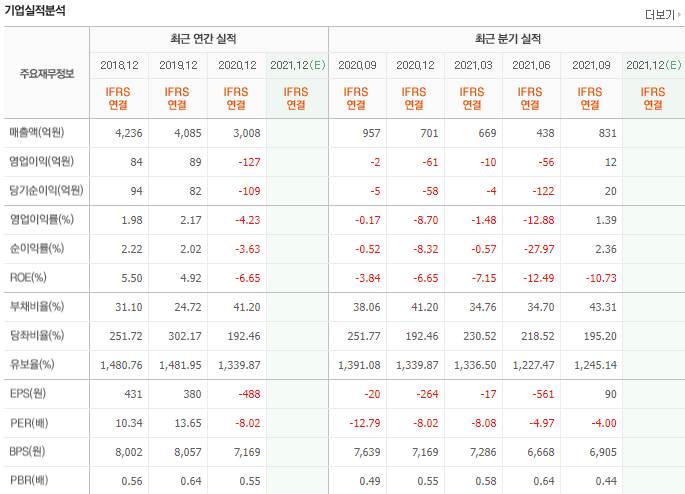Select the -109 net income value
Viewport: 685px width, 494px height.
tap(249, 191)
